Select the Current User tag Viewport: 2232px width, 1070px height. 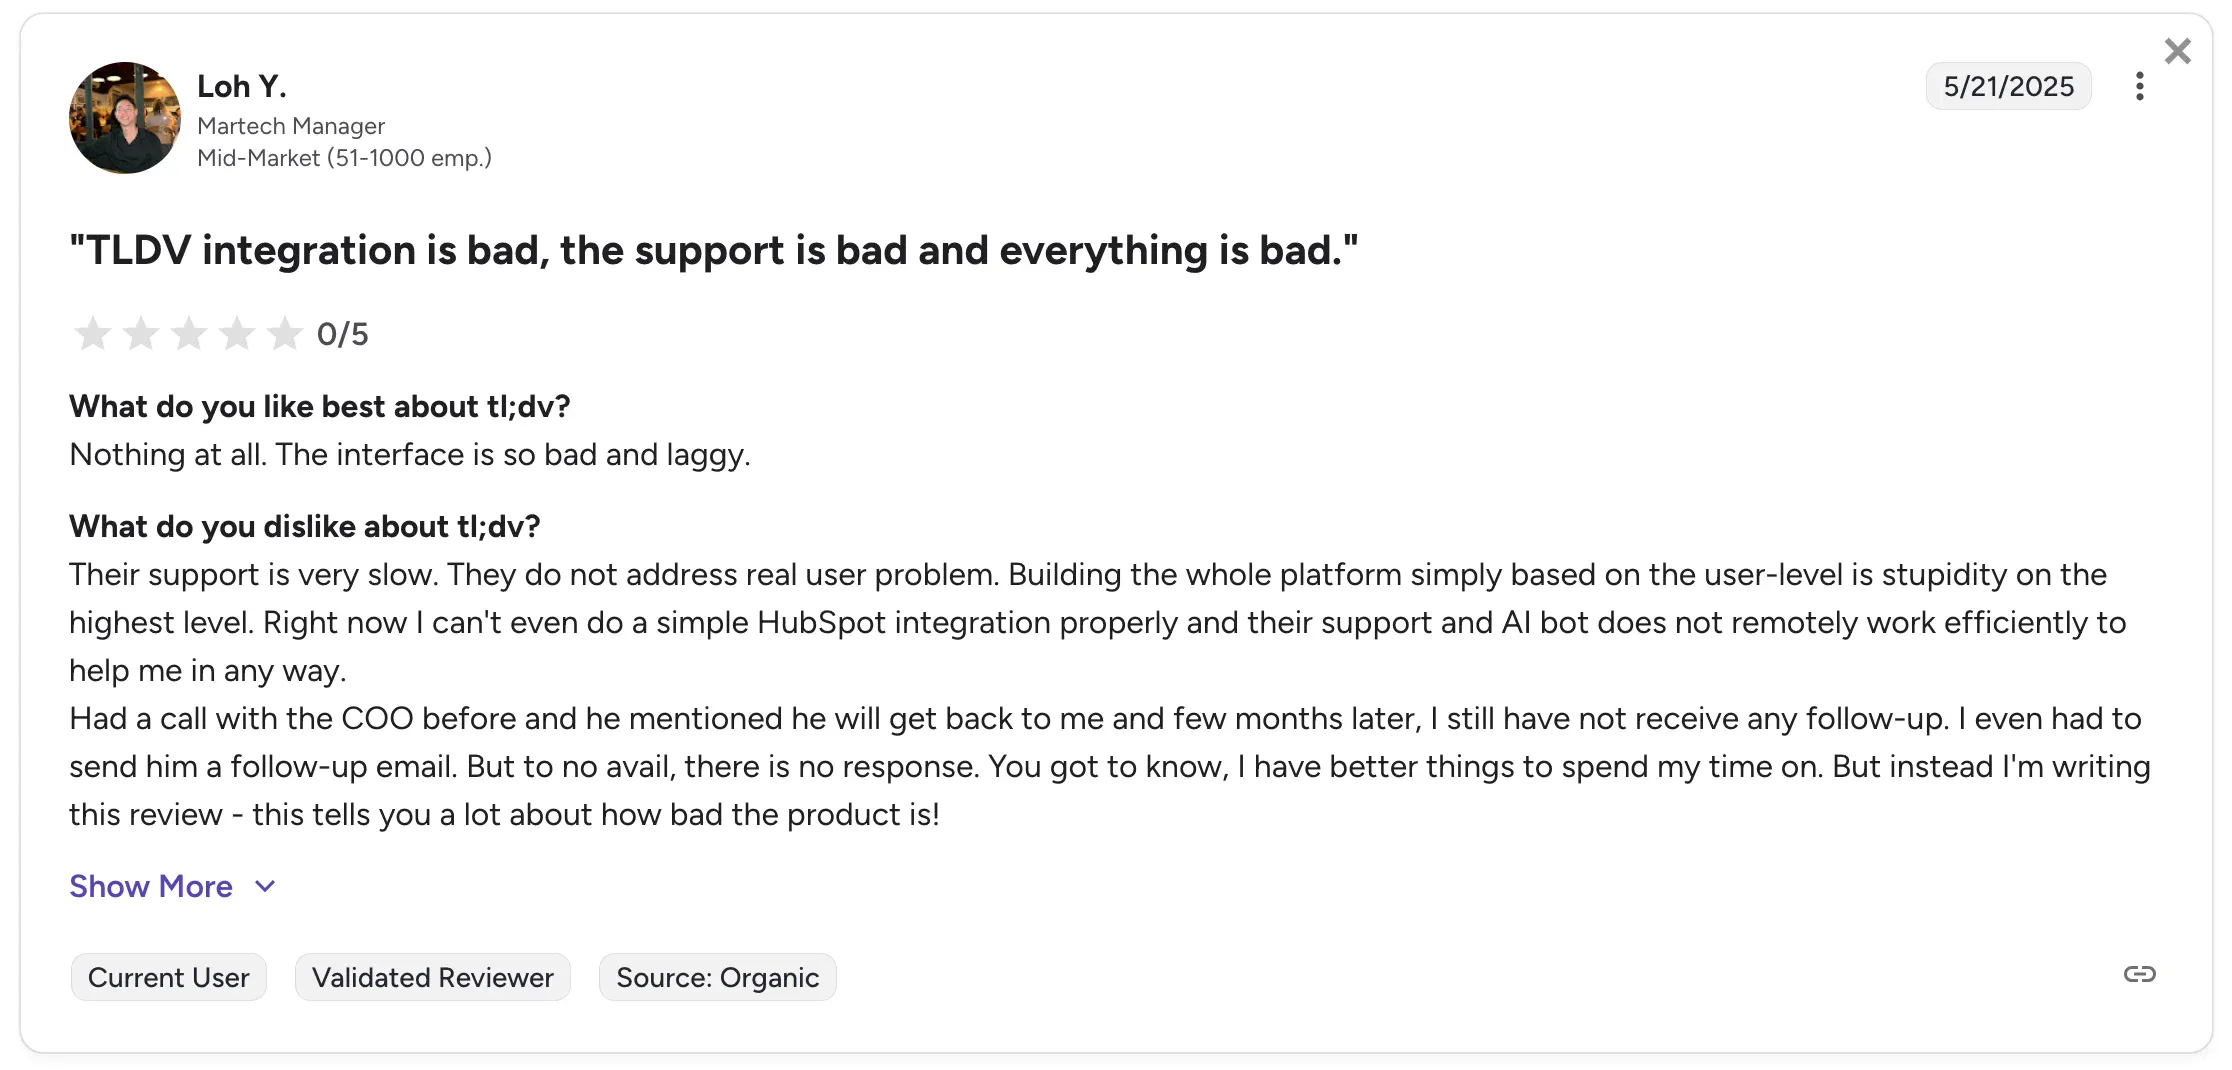[x=168, y=977]
